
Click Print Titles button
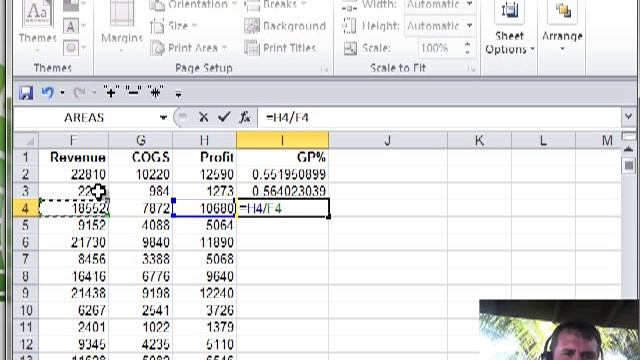point(280,48)
